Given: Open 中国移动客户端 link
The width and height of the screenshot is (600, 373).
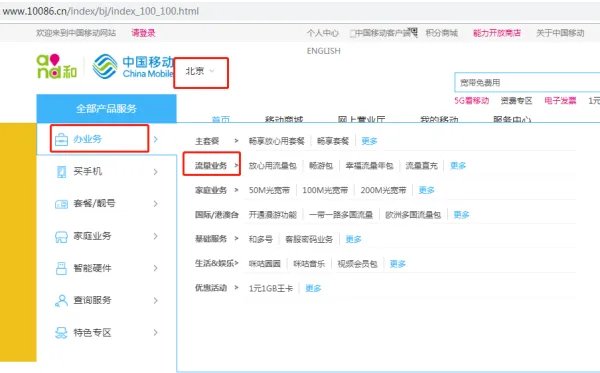Looking at the screenshot, I should (x=383, y=33).
